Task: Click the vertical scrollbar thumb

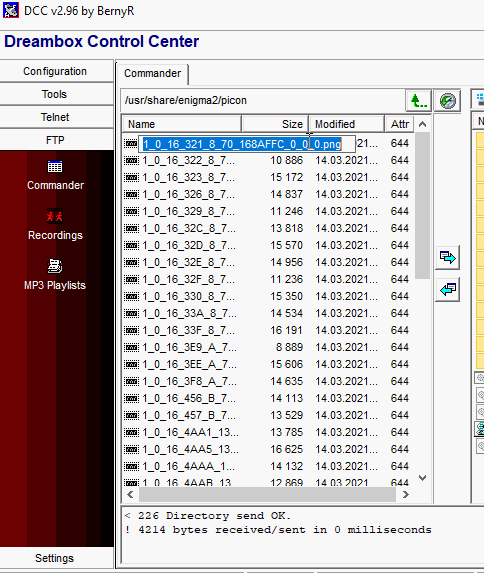Action: click(x=422, y=205)
